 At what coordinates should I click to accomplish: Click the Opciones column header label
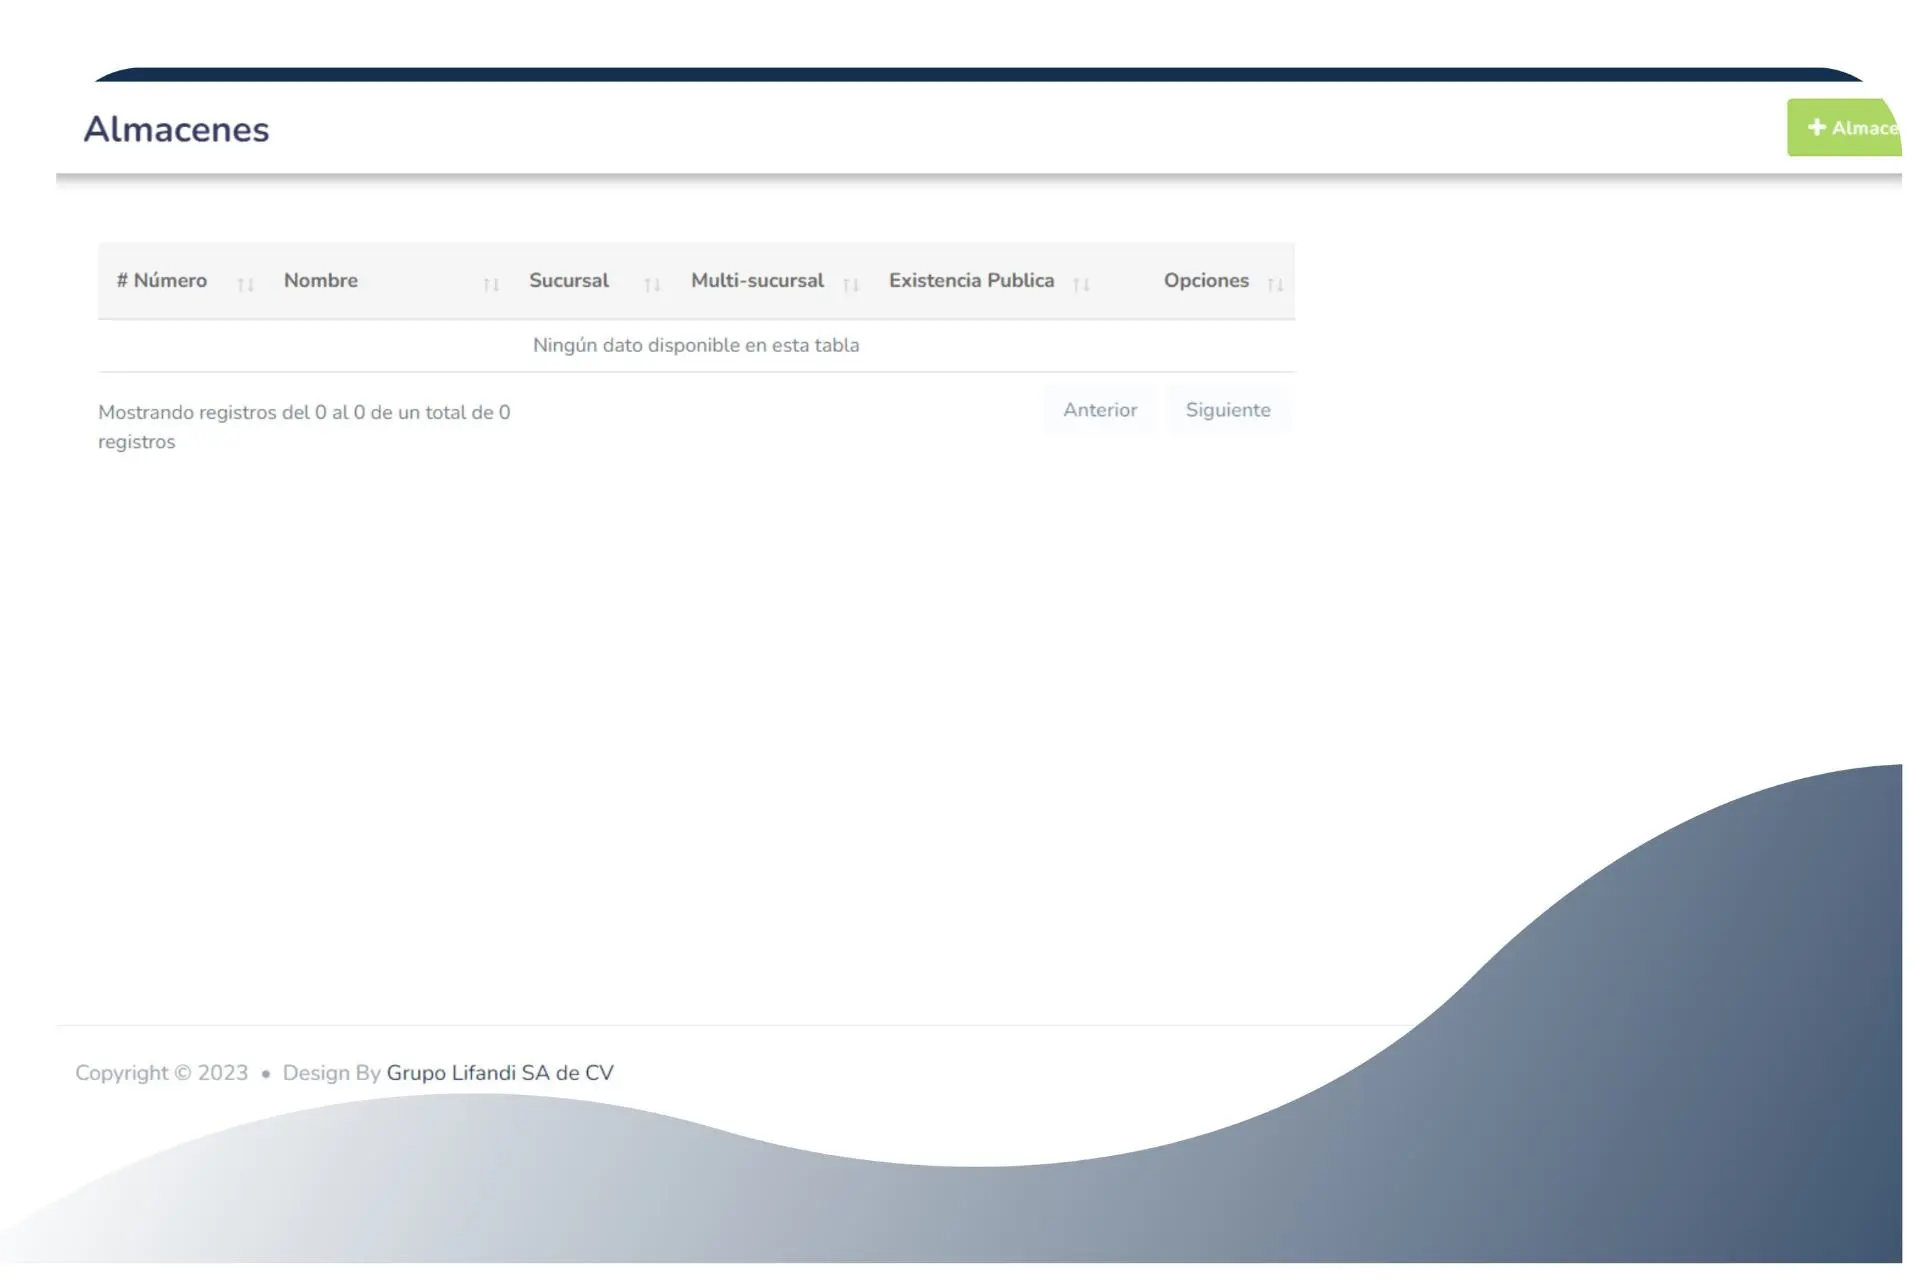1206,281
